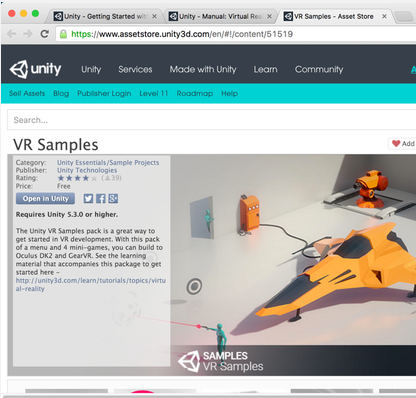
Task: Click the green padlock security icon
Action: [63, 34]
